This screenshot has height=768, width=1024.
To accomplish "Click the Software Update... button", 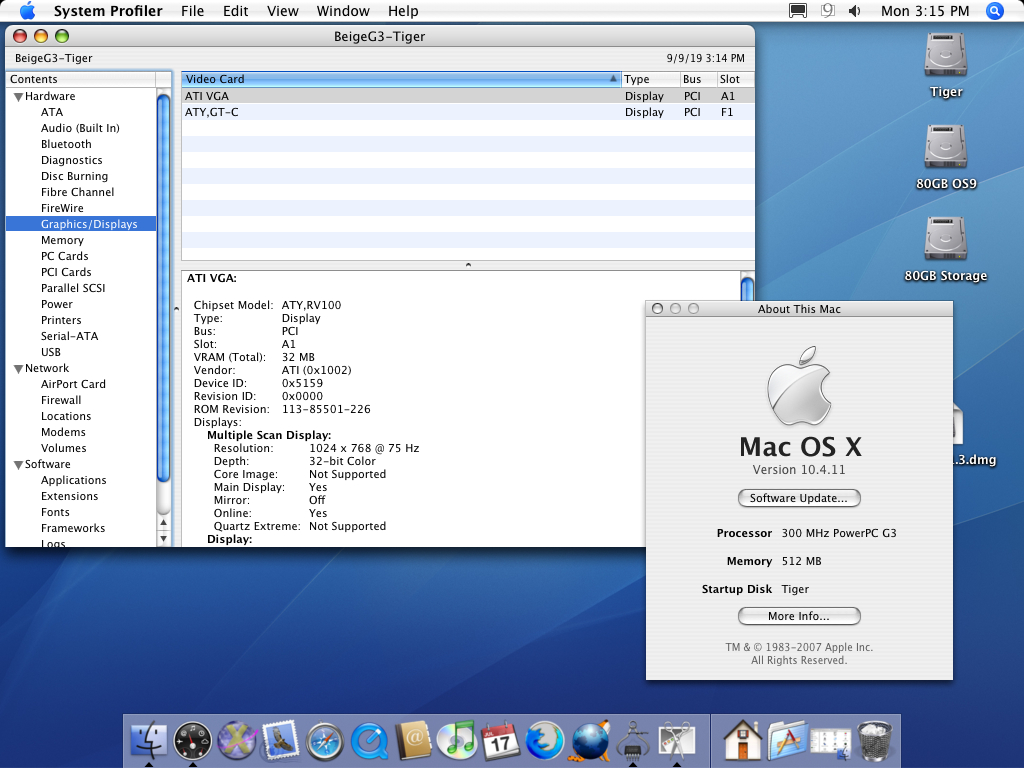I will click(x=799, y=498).
